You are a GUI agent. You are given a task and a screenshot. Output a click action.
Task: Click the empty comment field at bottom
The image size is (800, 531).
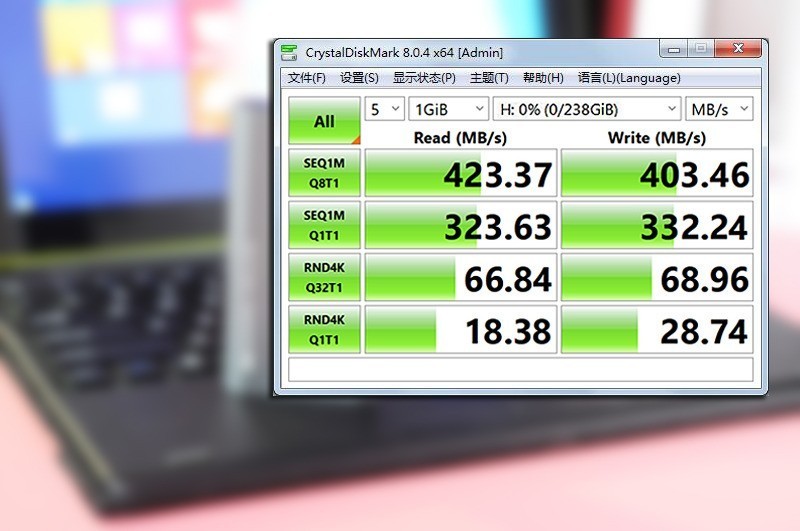point(520,369)
